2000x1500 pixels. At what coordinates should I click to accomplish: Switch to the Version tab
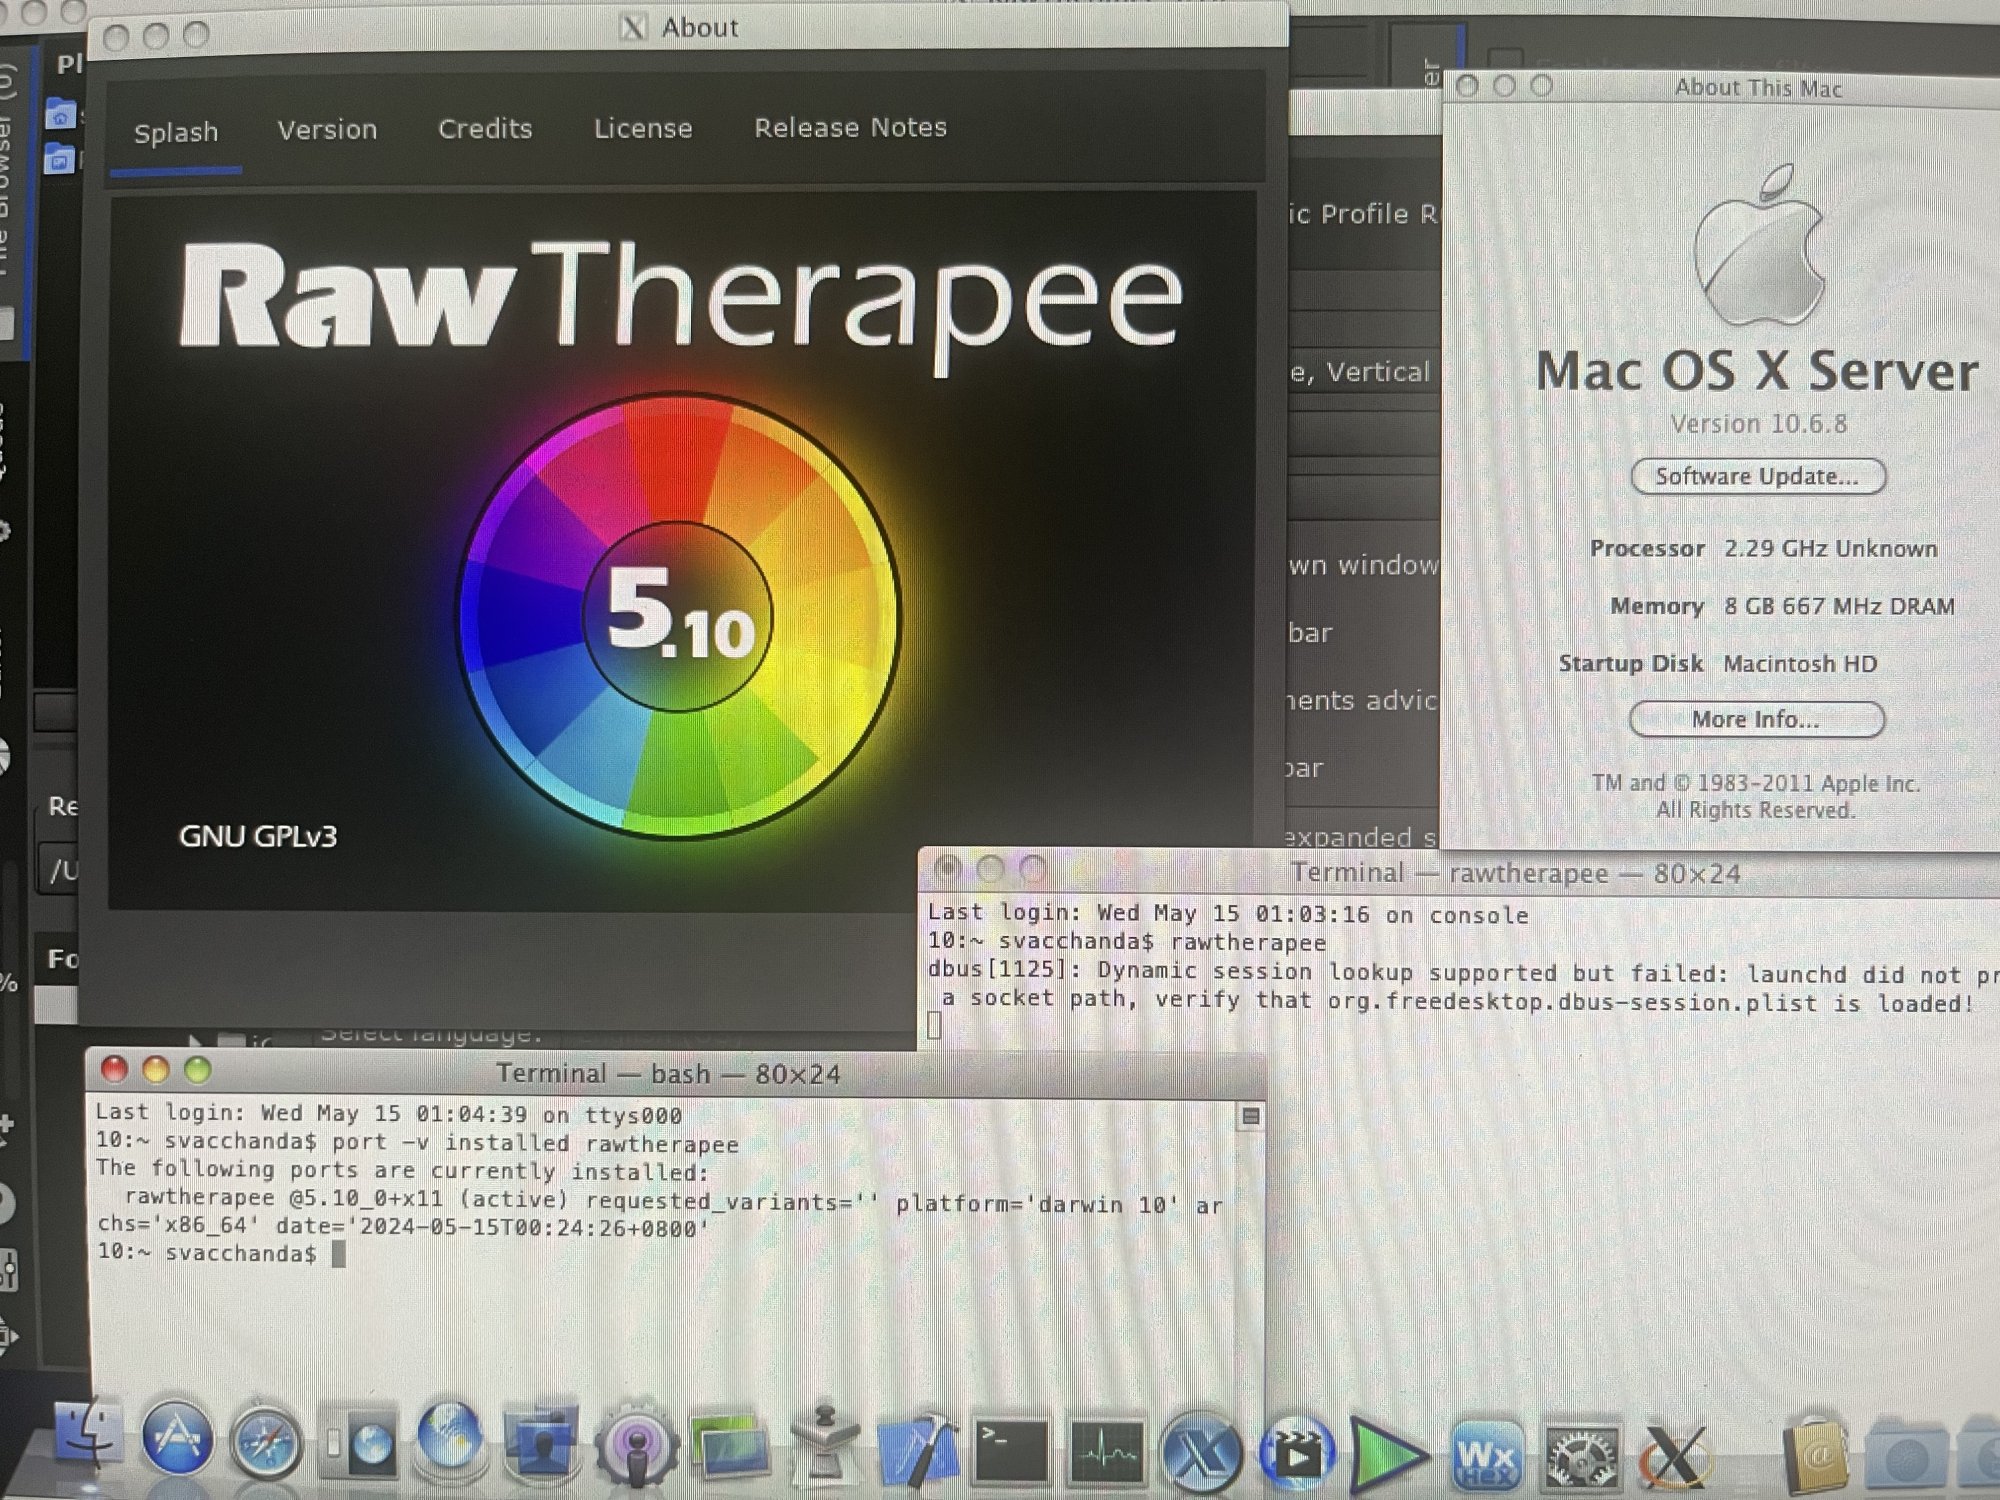pyautogui.click(x=327, y=130)
